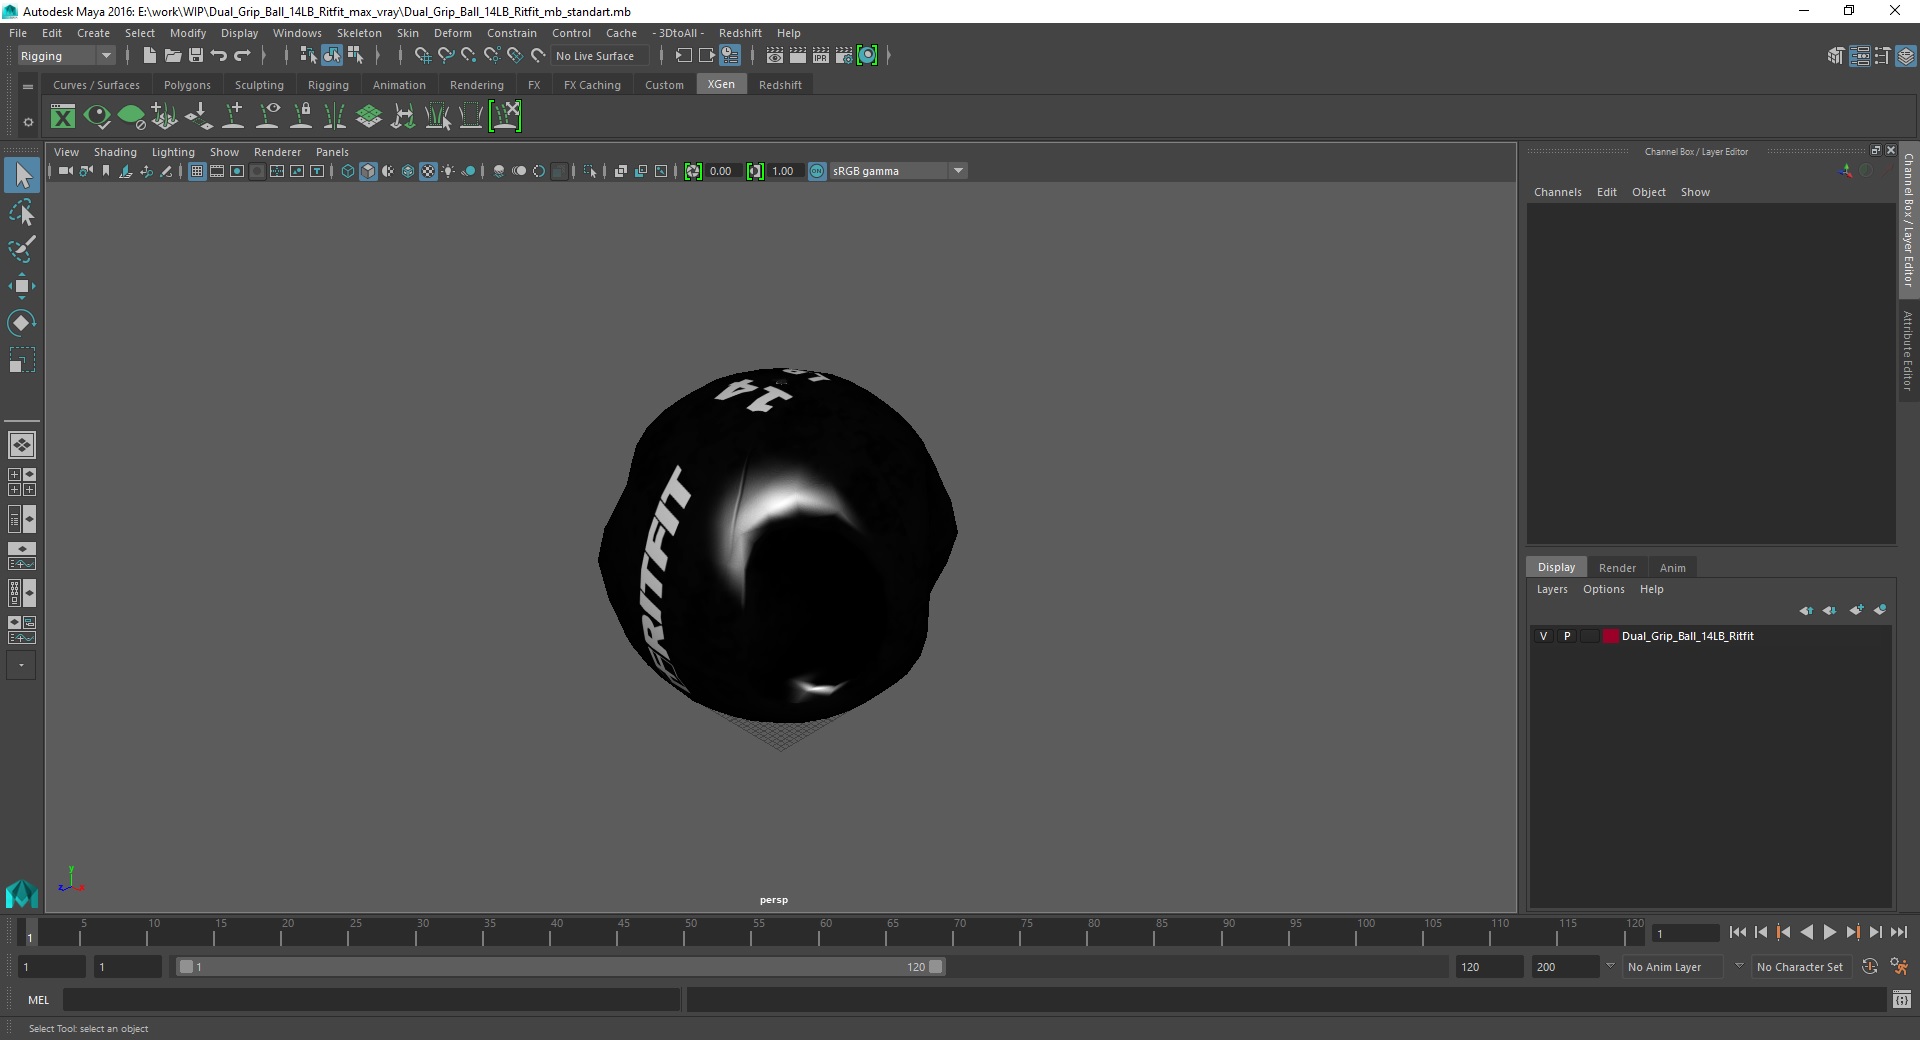Toggle Resolution Gate display
The height and width of the screenshot is (1040, 1920).
pyautogui.click(x=237, y=171)
